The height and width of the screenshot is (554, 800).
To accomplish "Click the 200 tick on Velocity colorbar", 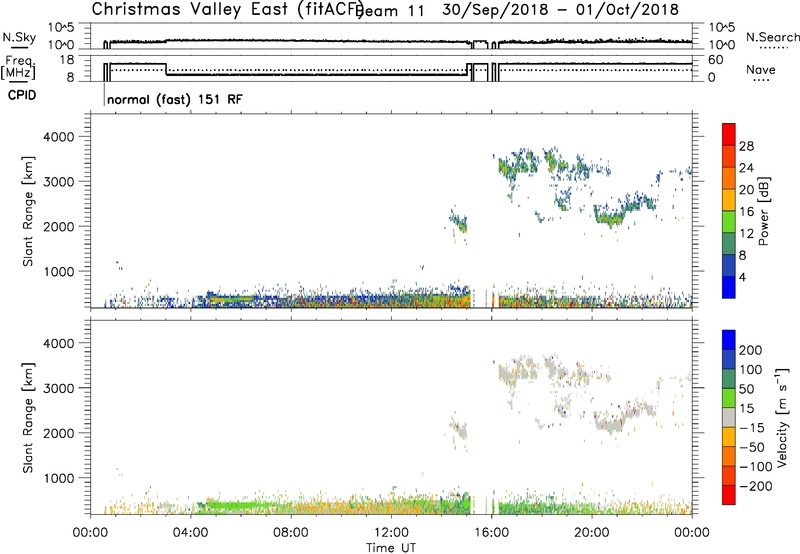I will point(751,350).
